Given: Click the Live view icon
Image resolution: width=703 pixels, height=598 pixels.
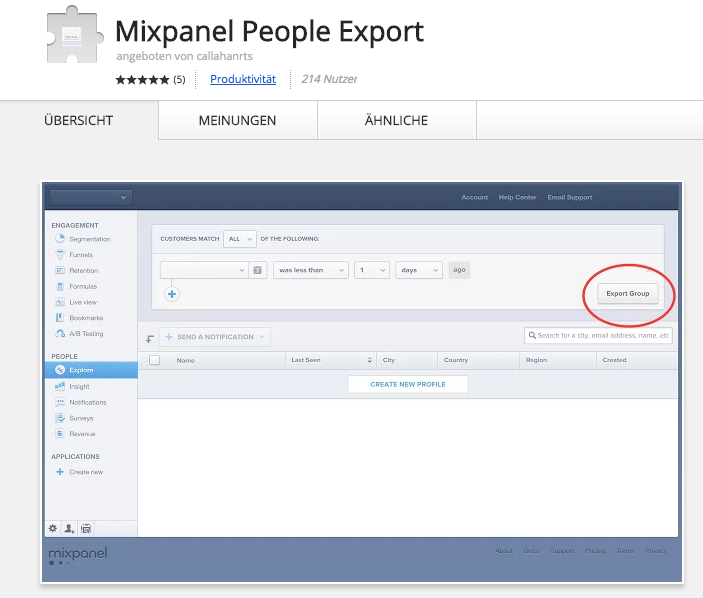Looking at the screenshot, I should [x=60, y=302].
